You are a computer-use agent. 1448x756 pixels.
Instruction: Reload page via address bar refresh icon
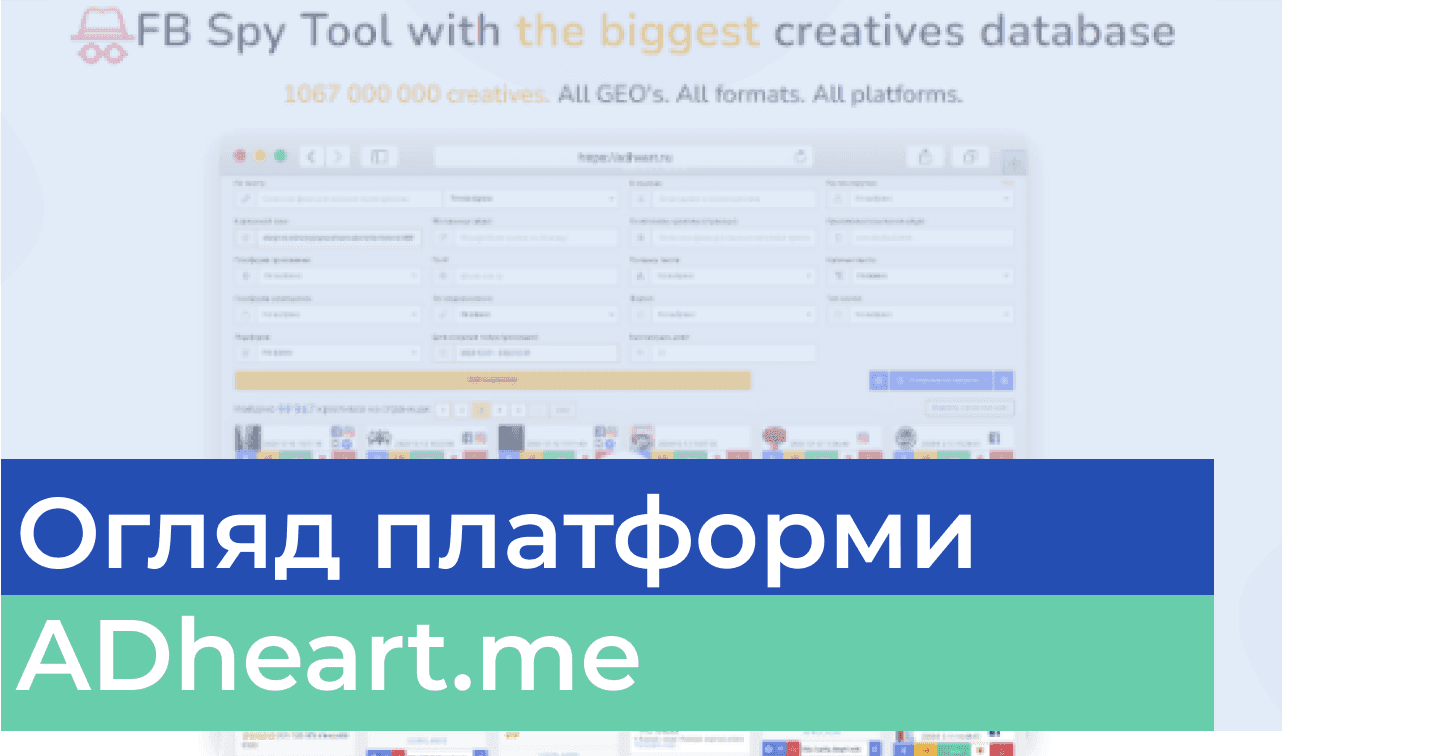(x=800, y=156)
